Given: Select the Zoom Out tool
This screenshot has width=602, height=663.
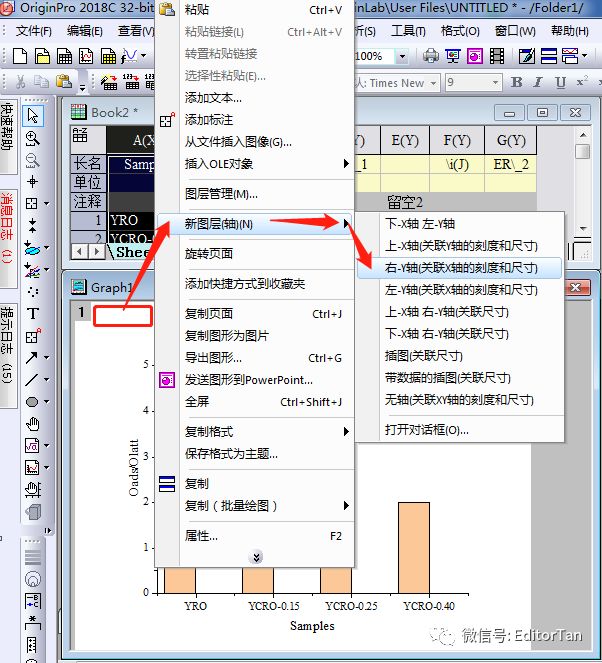Looking at the screenshot, I should [33, 160].
